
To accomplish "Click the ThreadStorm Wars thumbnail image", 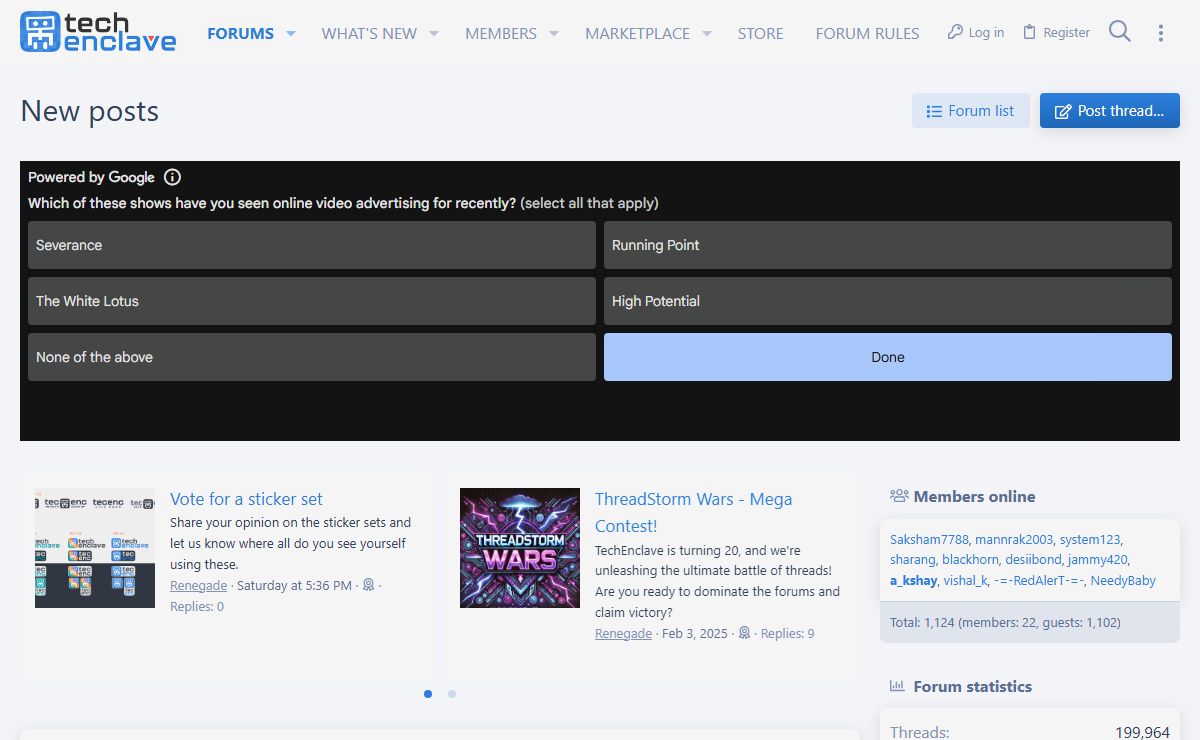I will [x=520, y=548].
